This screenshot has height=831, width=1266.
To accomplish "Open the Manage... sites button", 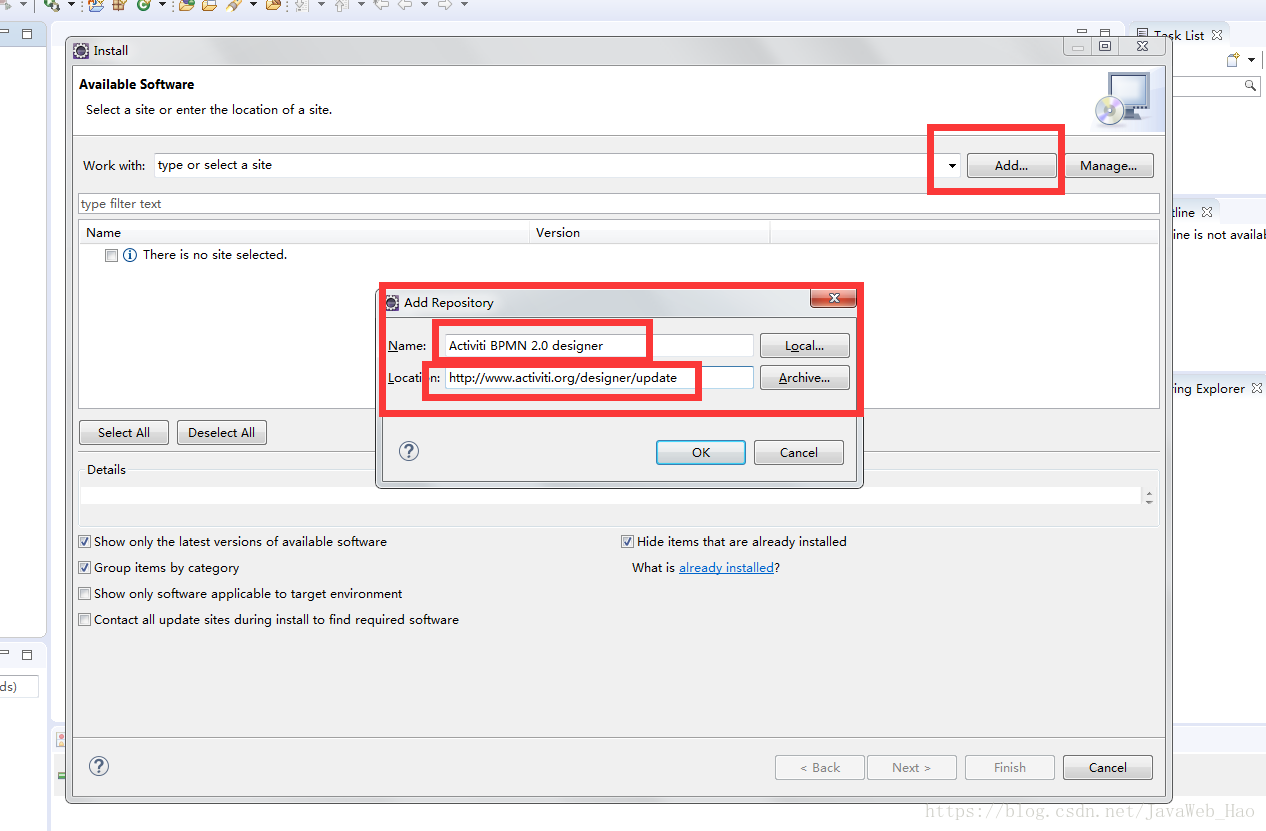I will 1108,166.
